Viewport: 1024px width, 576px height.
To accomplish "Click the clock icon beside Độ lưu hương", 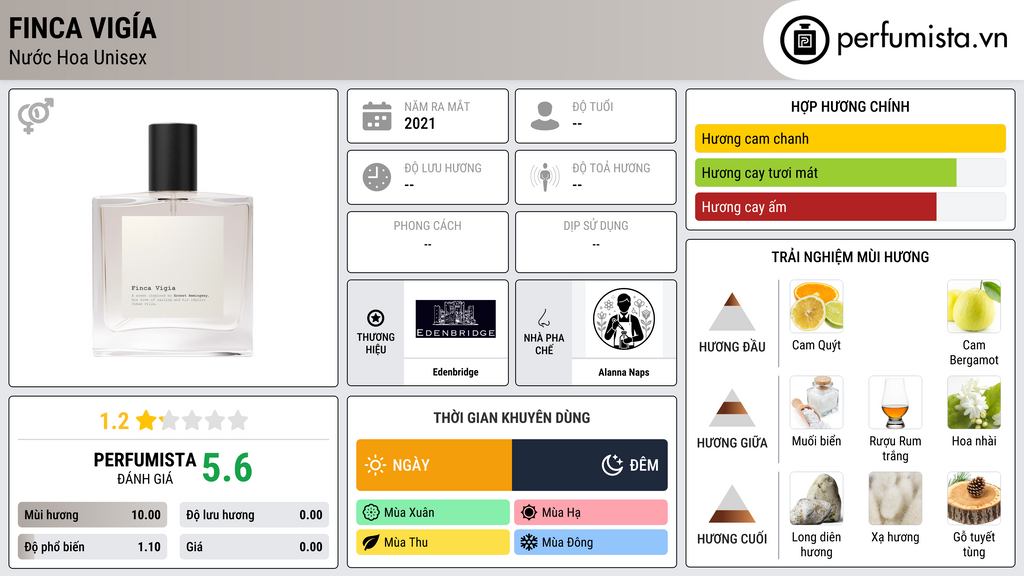I will 377,177.
